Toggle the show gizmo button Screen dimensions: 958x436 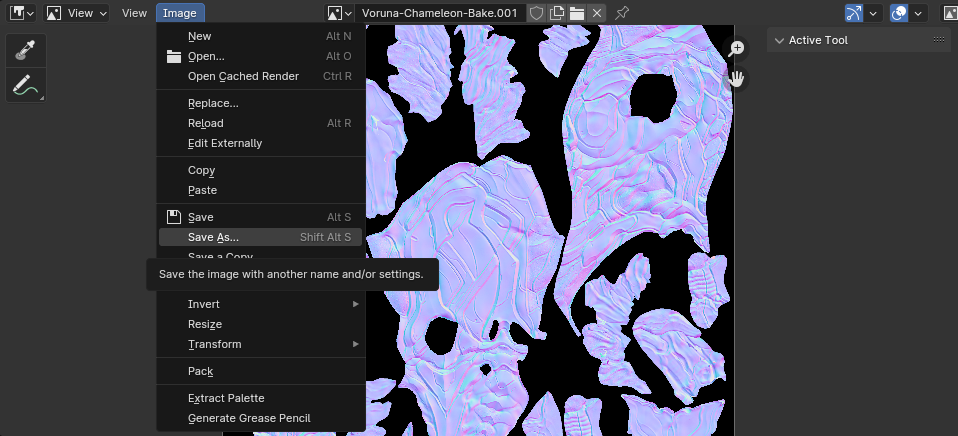853,13
